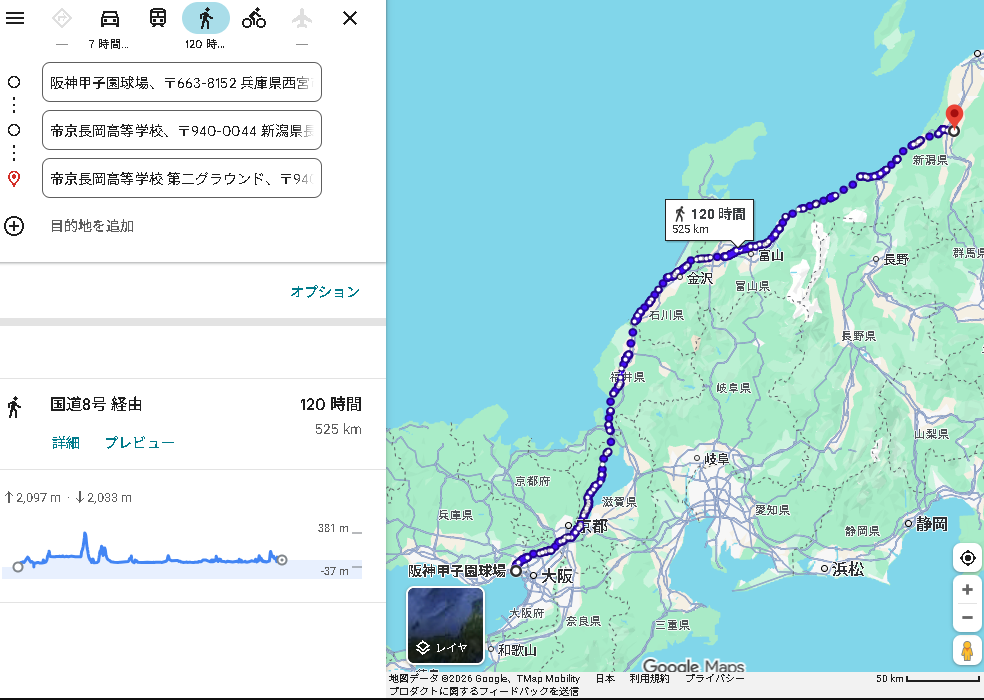Screen dimensions: 984x700
Task: Click the elevation profile chart
Action: 150,555
